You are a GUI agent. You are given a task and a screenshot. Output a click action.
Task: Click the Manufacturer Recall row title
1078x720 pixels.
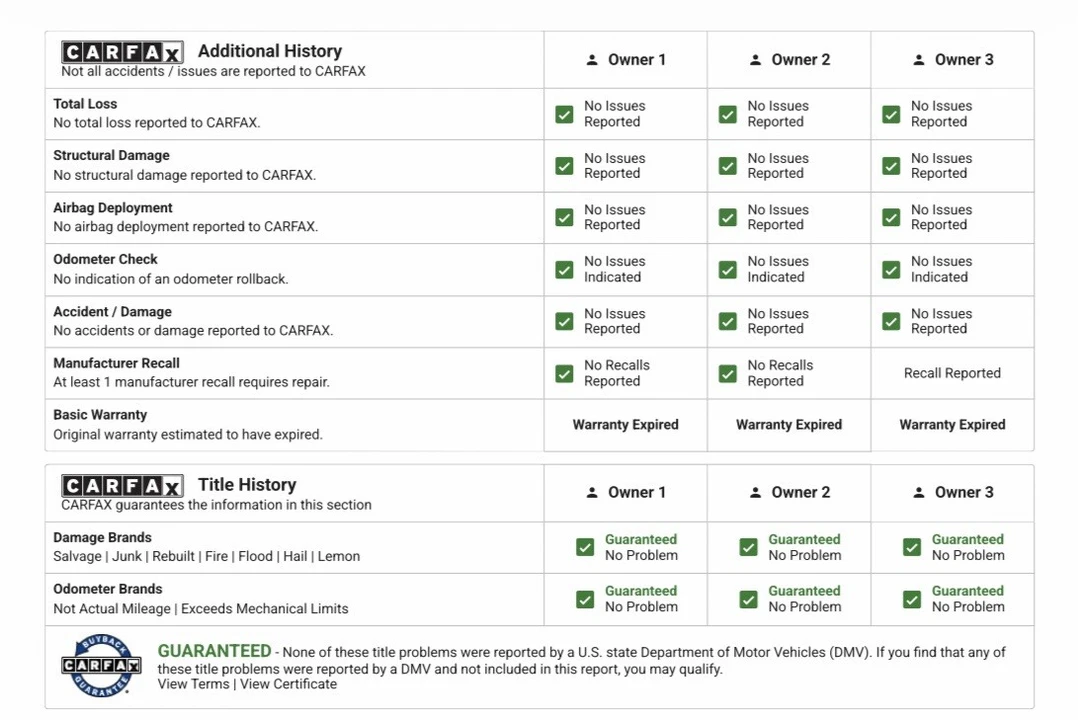[x=116, y=363]
